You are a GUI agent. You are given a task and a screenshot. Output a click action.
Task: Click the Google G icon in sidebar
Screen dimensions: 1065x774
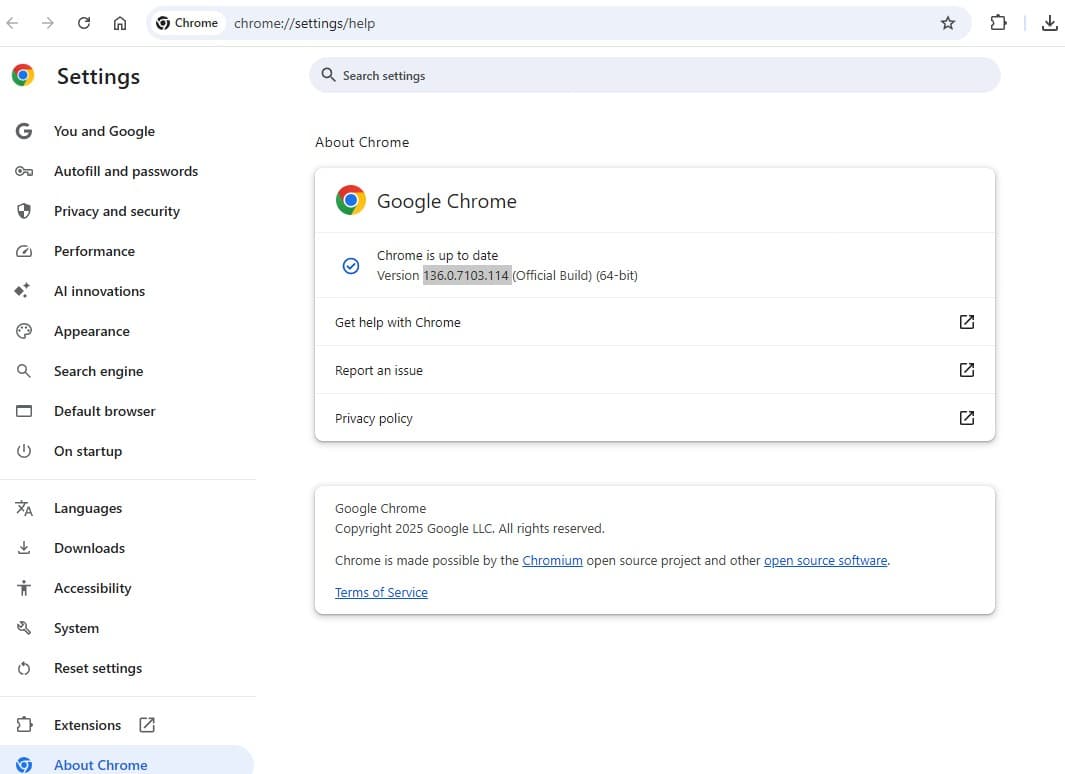(24, 131)
